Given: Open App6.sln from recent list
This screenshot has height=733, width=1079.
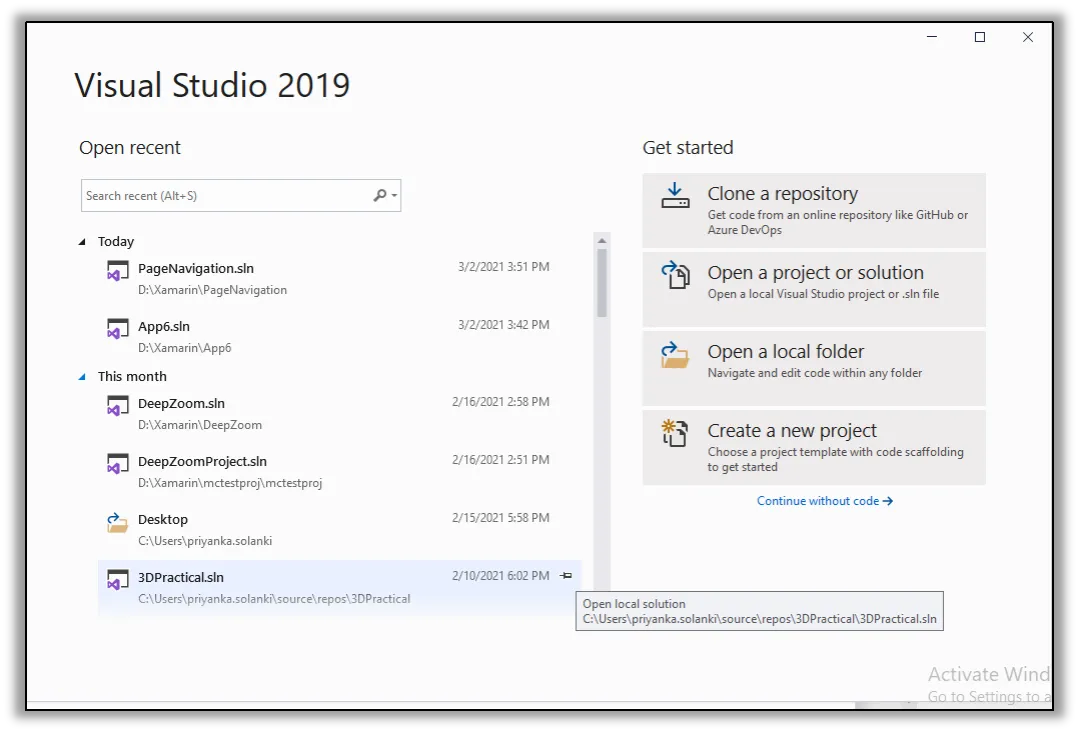Looking at the screenshot, I should pyautogui.click(x=339, y=336).
